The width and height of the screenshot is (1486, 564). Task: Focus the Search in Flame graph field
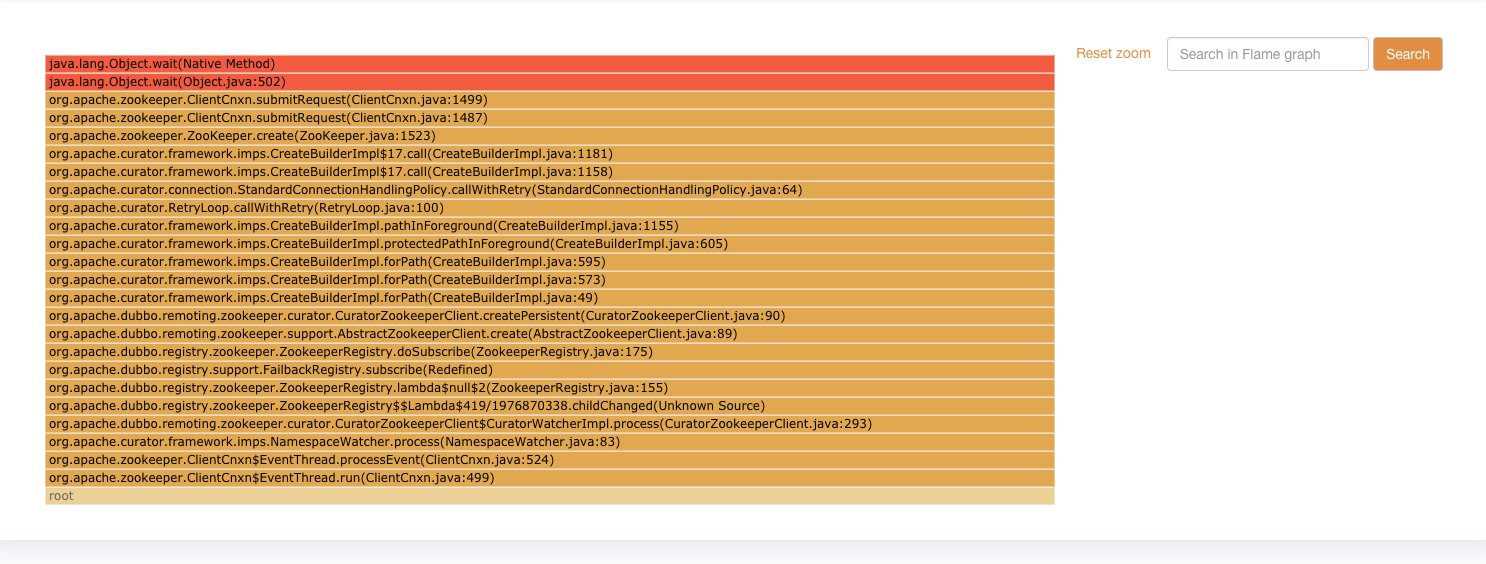1267,54
